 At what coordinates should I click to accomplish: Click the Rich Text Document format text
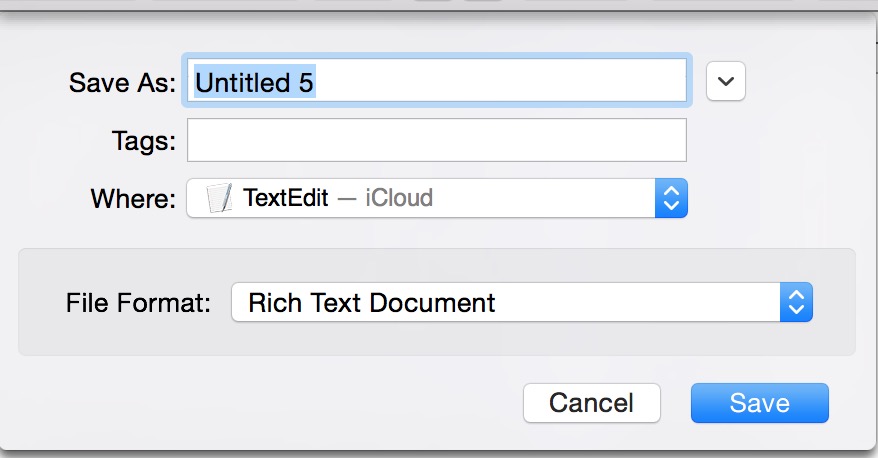click(372, 303)
